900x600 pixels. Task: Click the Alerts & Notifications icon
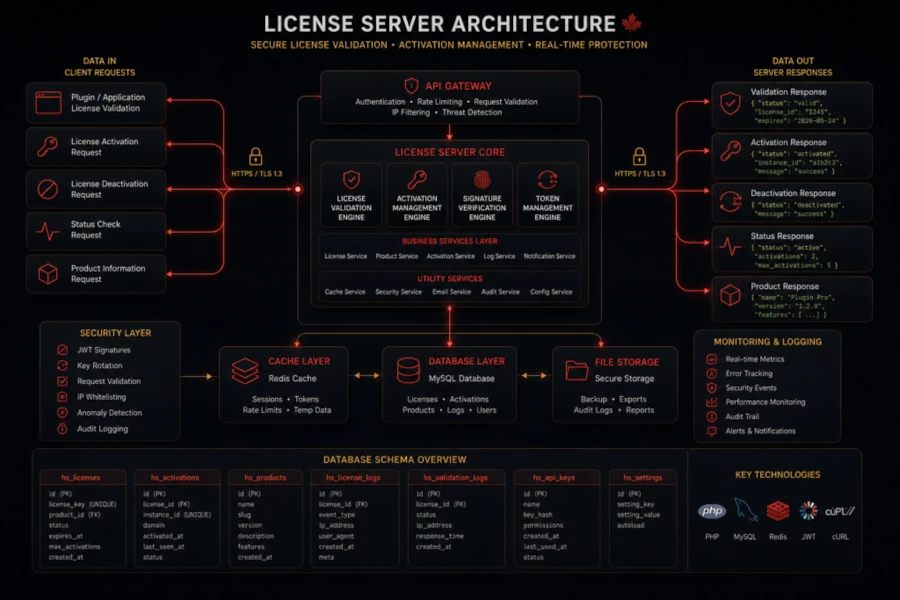coord(712,431)
